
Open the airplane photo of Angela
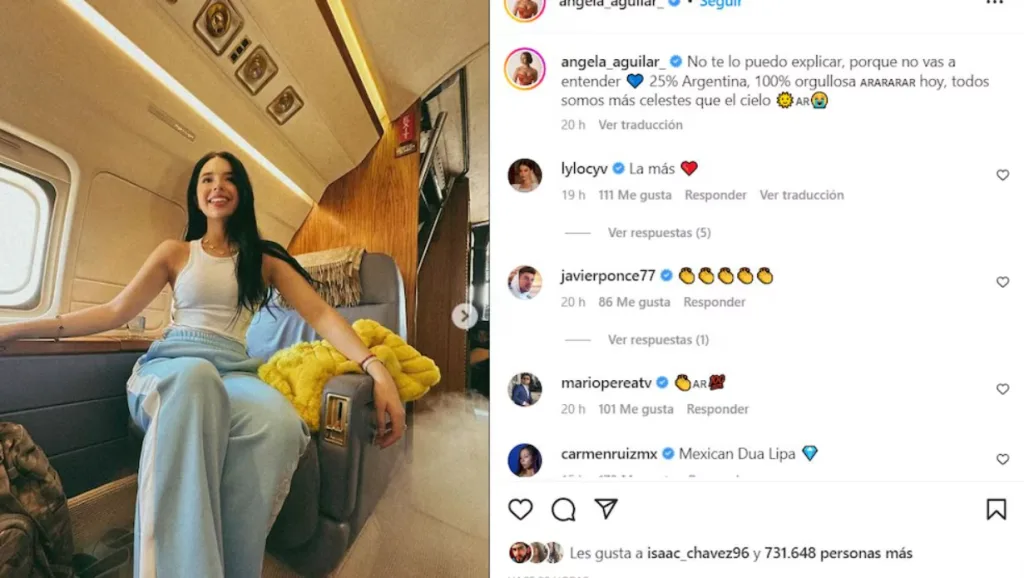click(x=244, y=289)
